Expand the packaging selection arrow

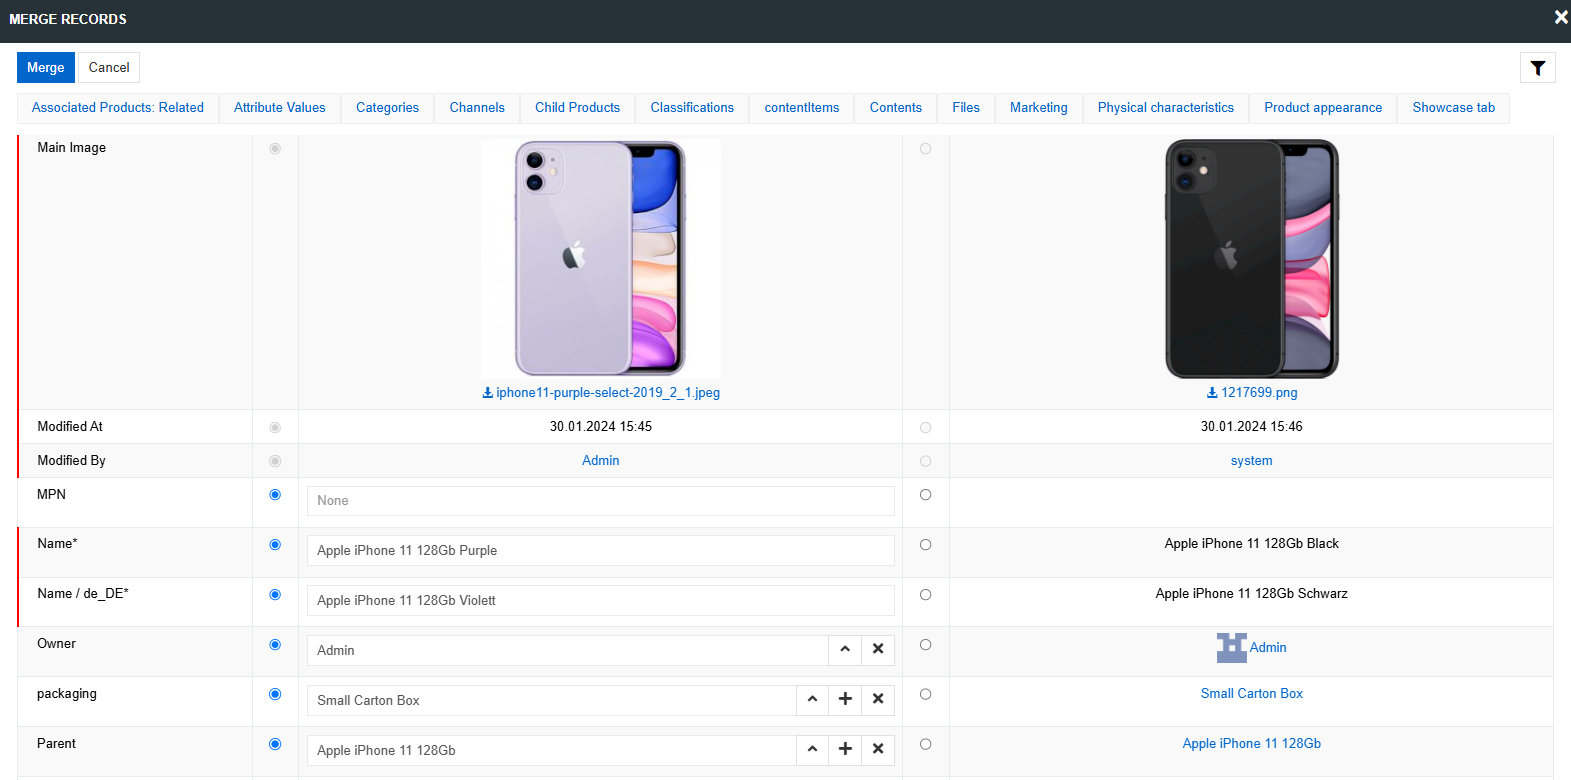[812, 700]
